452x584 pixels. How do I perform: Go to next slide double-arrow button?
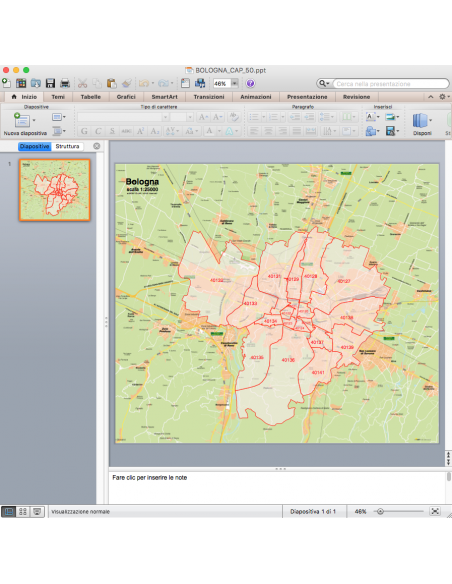[448, 462]
